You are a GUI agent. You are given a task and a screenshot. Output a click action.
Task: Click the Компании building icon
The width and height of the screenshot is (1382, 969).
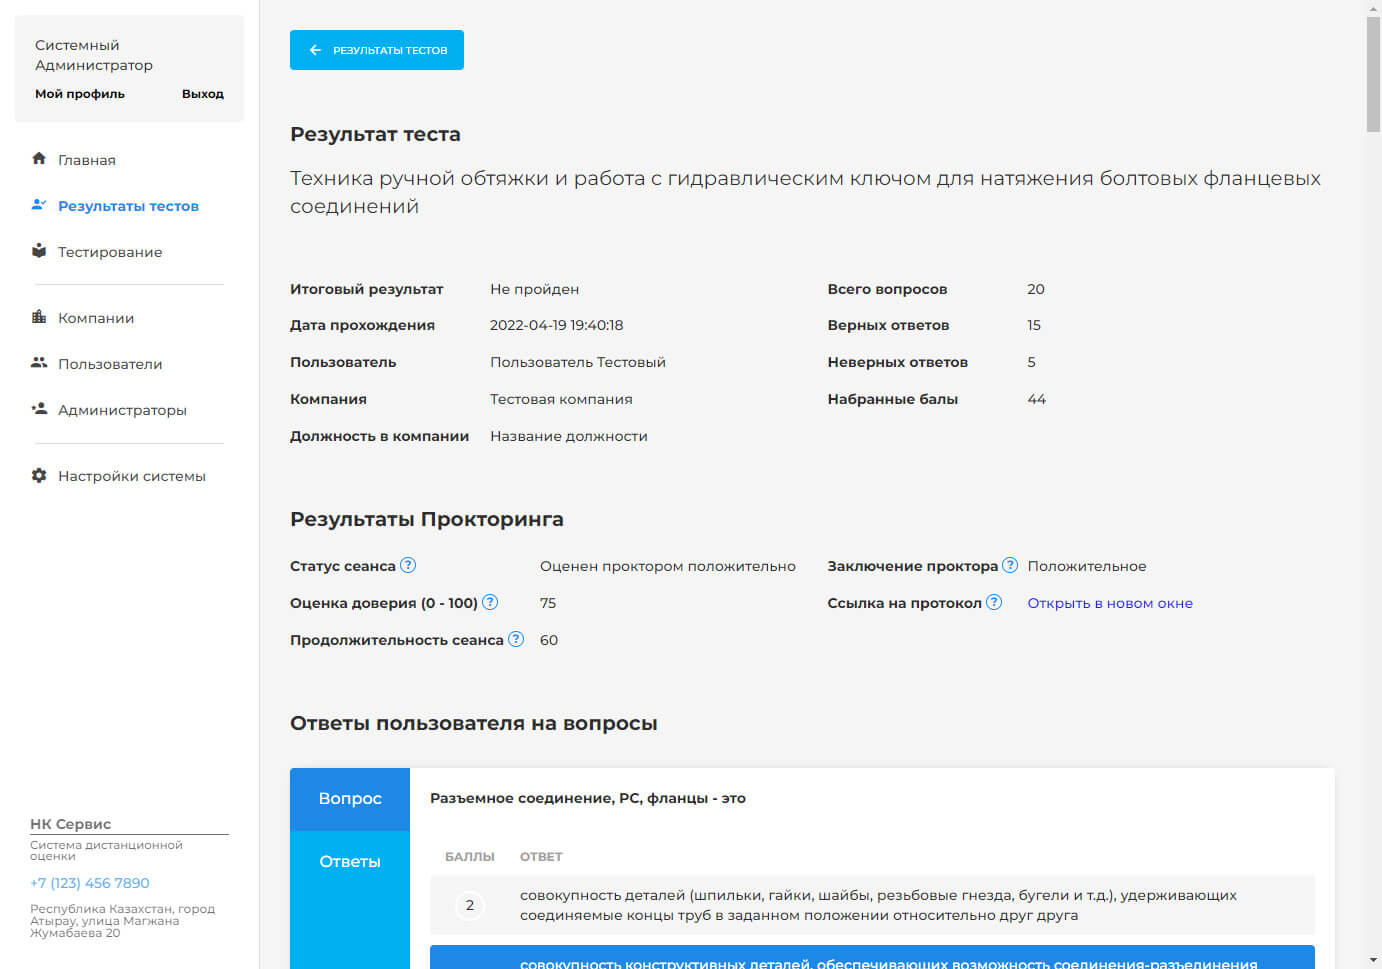pyautogui.click(x=39, y=316)
